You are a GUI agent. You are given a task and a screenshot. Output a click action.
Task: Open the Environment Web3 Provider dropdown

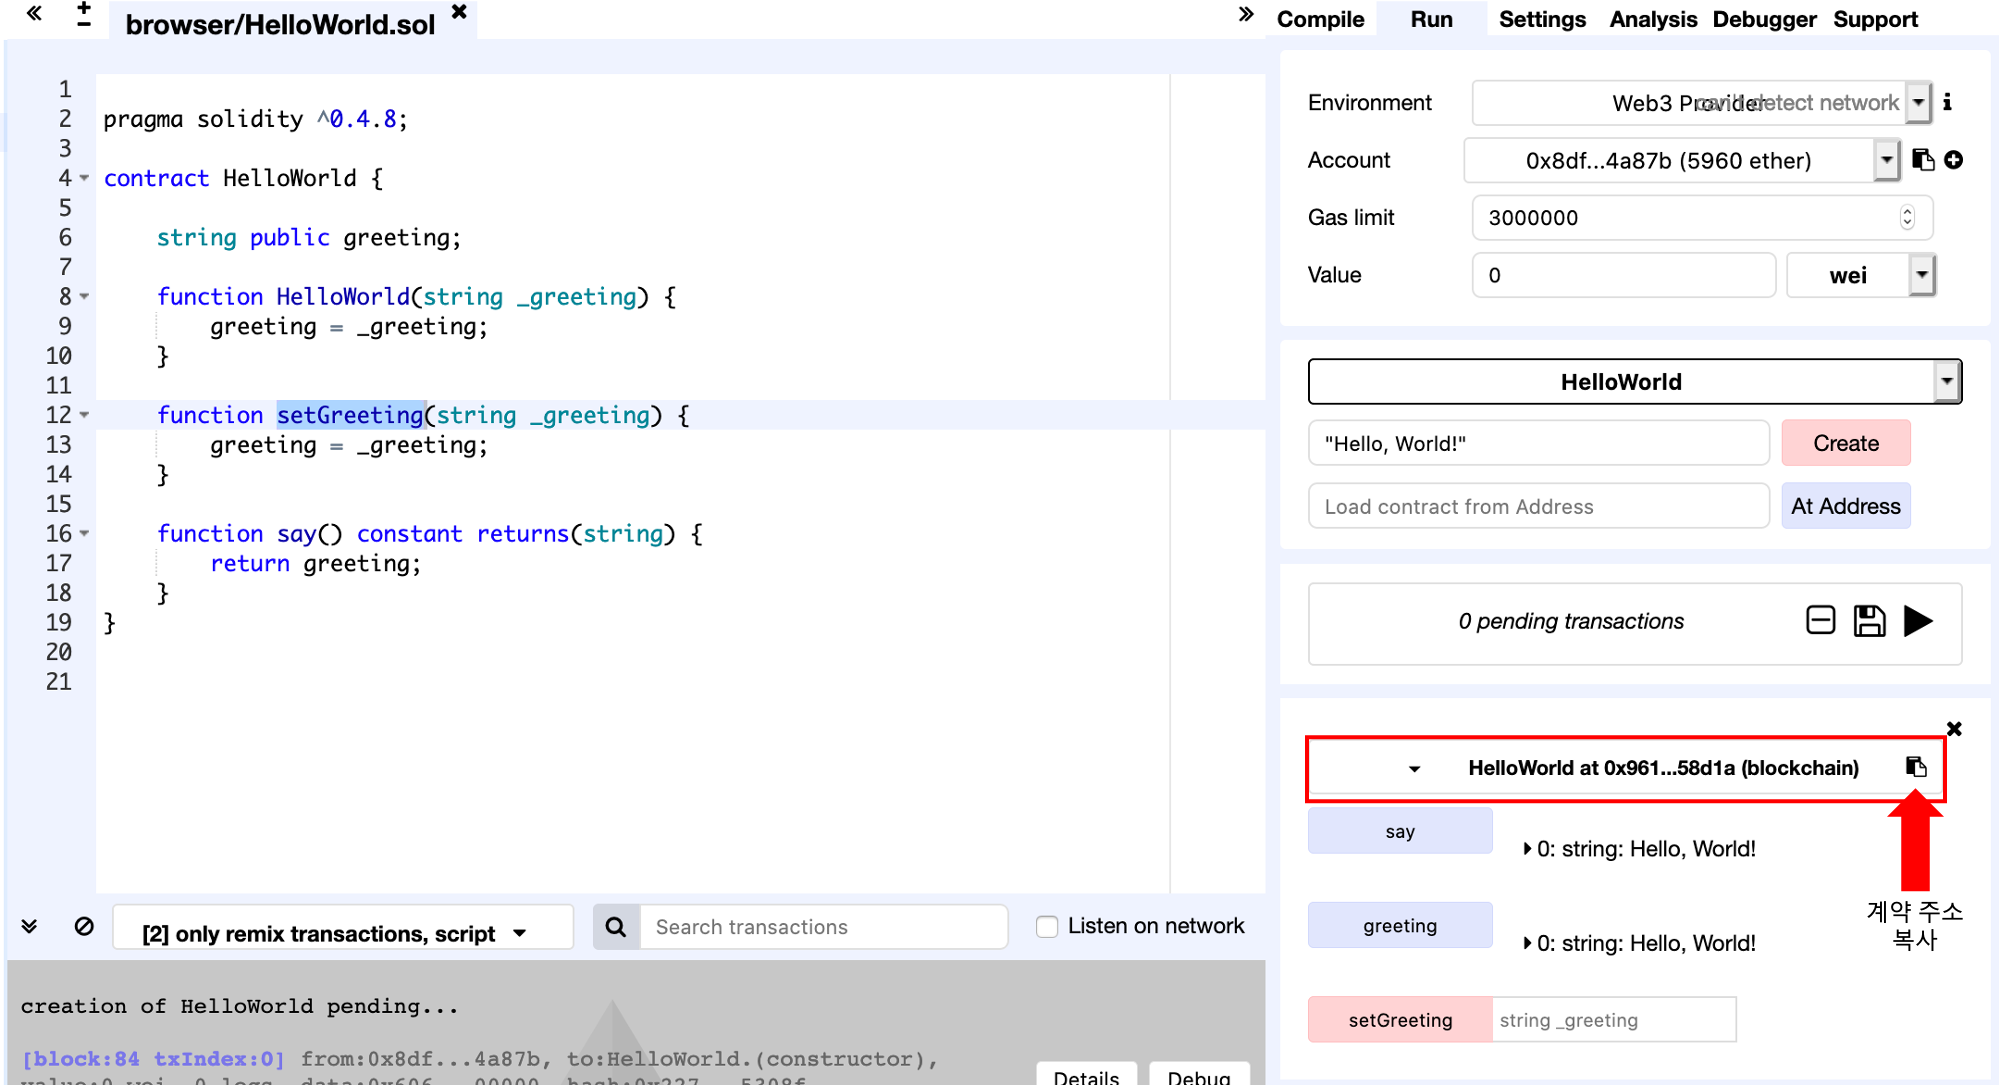pos(1917,102)
